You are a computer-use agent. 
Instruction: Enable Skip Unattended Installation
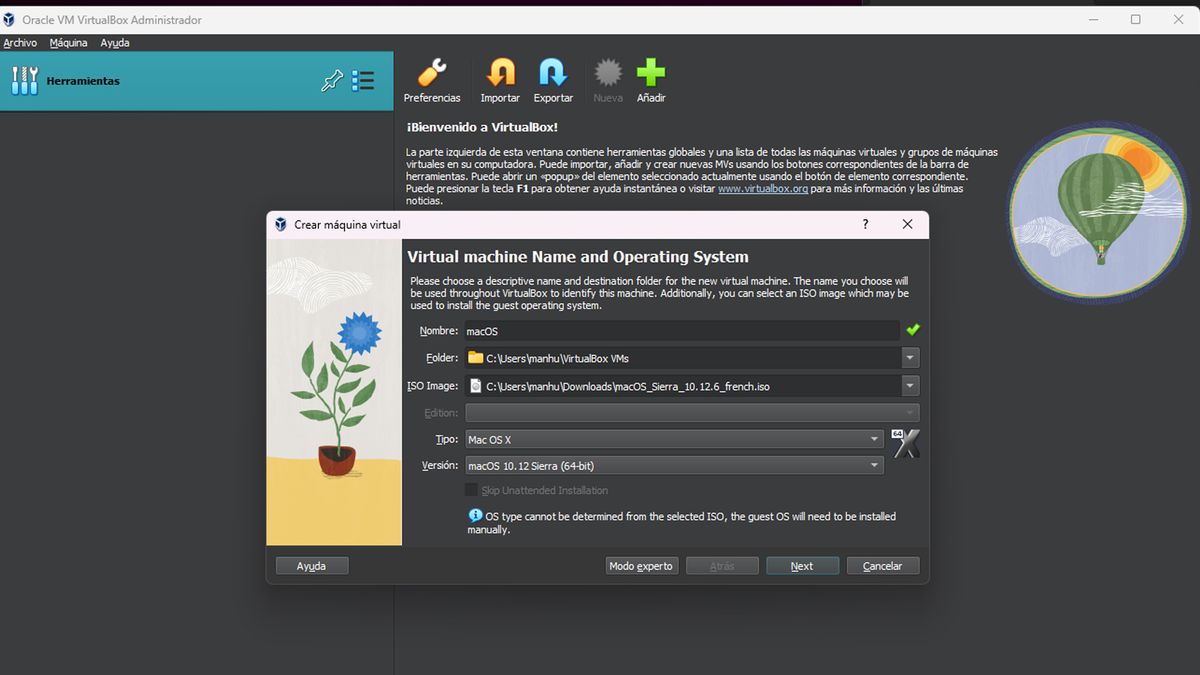pos(471,490)
